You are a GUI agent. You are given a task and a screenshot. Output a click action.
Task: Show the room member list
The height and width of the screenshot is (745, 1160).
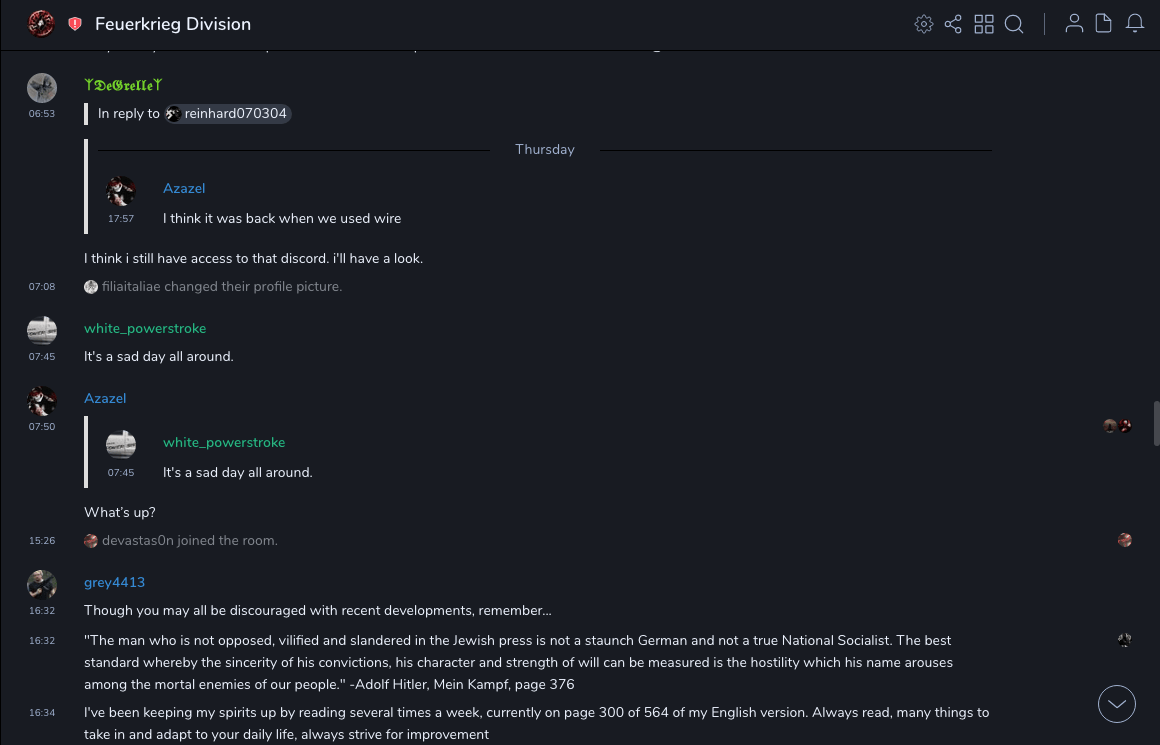point(1074,24)
